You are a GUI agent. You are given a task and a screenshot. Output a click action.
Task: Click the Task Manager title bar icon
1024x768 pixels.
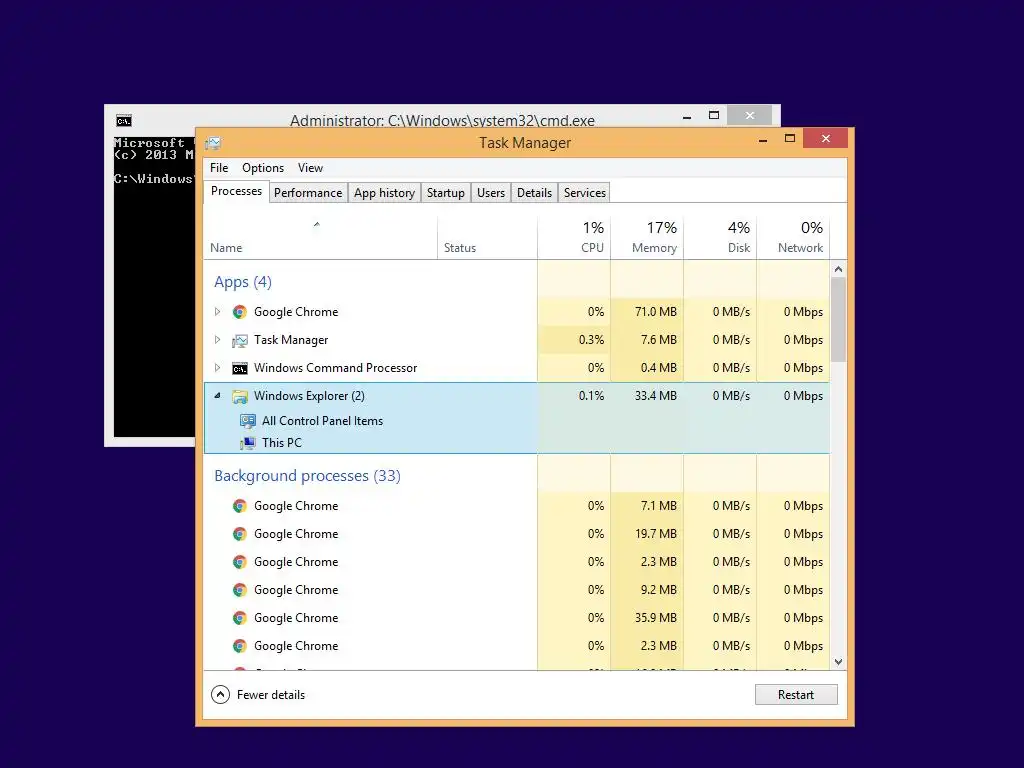tap(213, 143)
